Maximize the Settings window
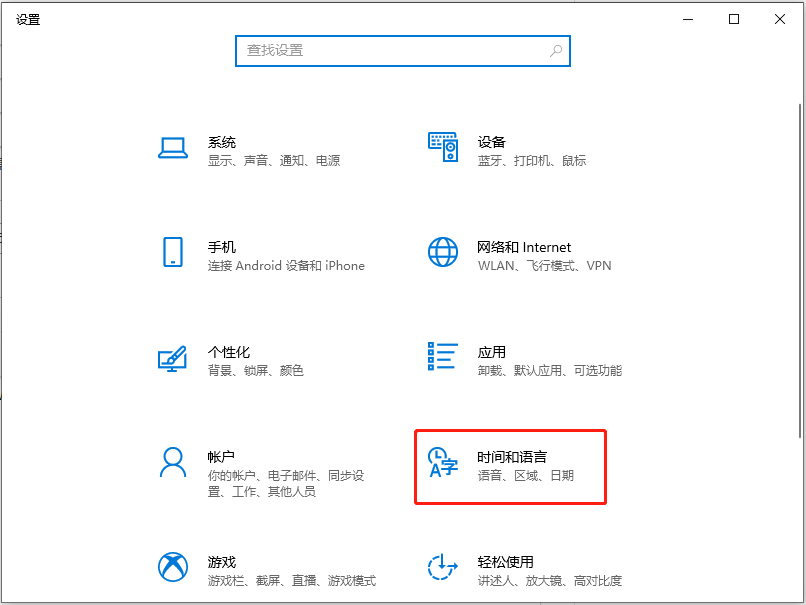Image resolution: width=806 pixels, height=605 pixels. click(x=734, y=19)
